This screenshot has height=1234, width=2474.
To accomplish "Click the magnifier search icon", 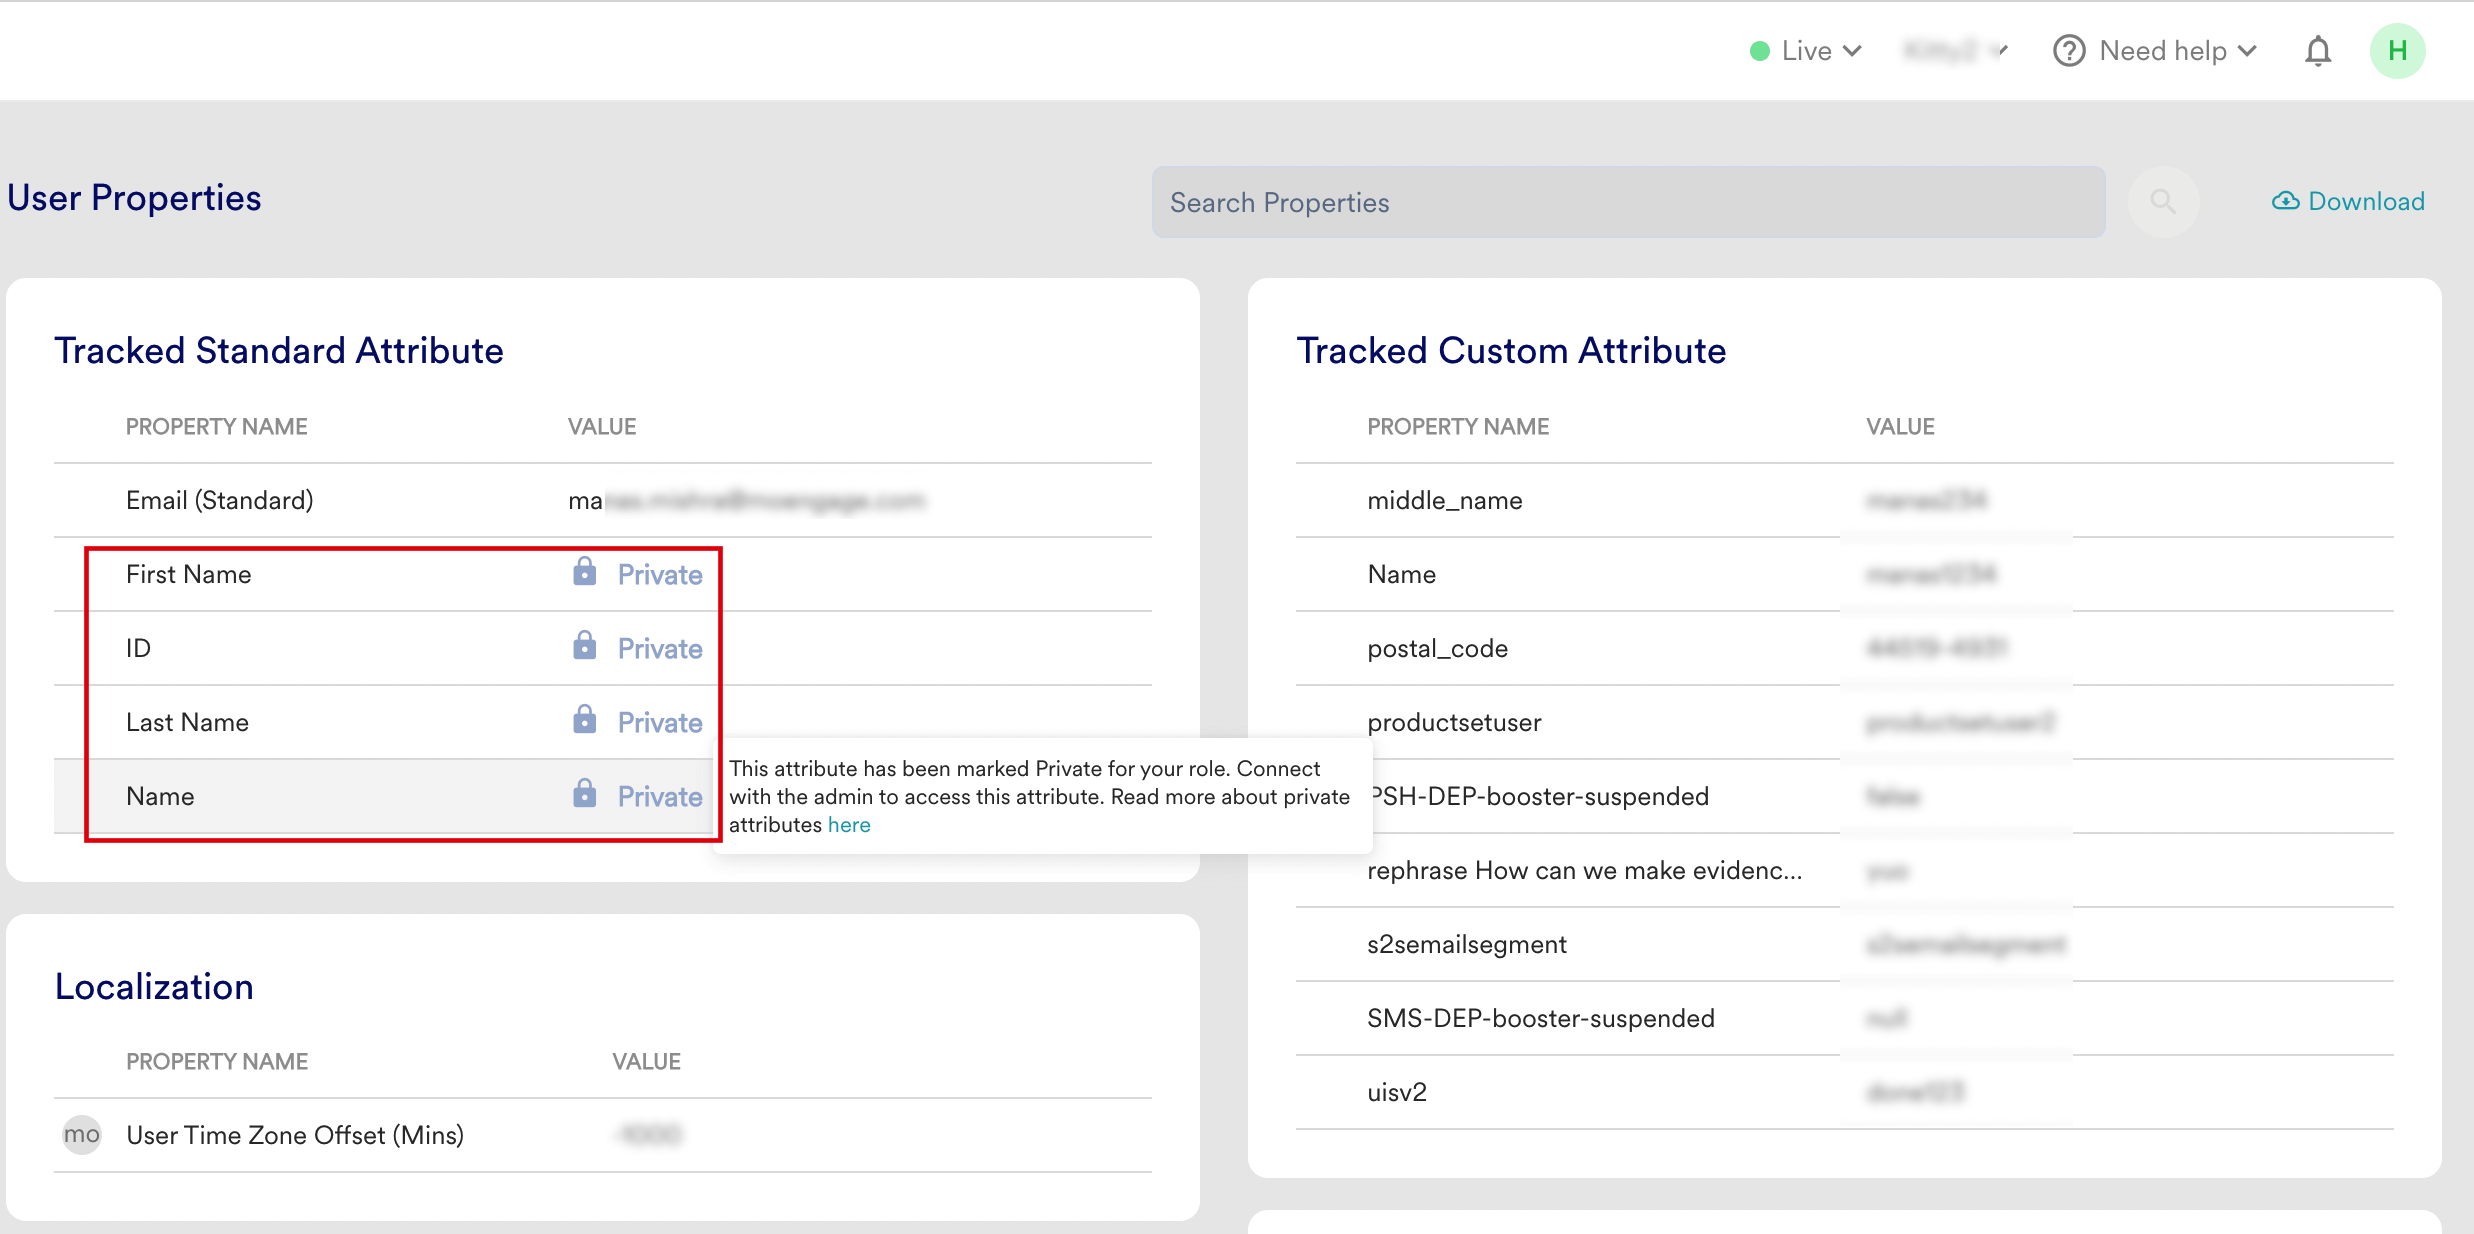I will pyautogui.click(x=2162, y=202).
